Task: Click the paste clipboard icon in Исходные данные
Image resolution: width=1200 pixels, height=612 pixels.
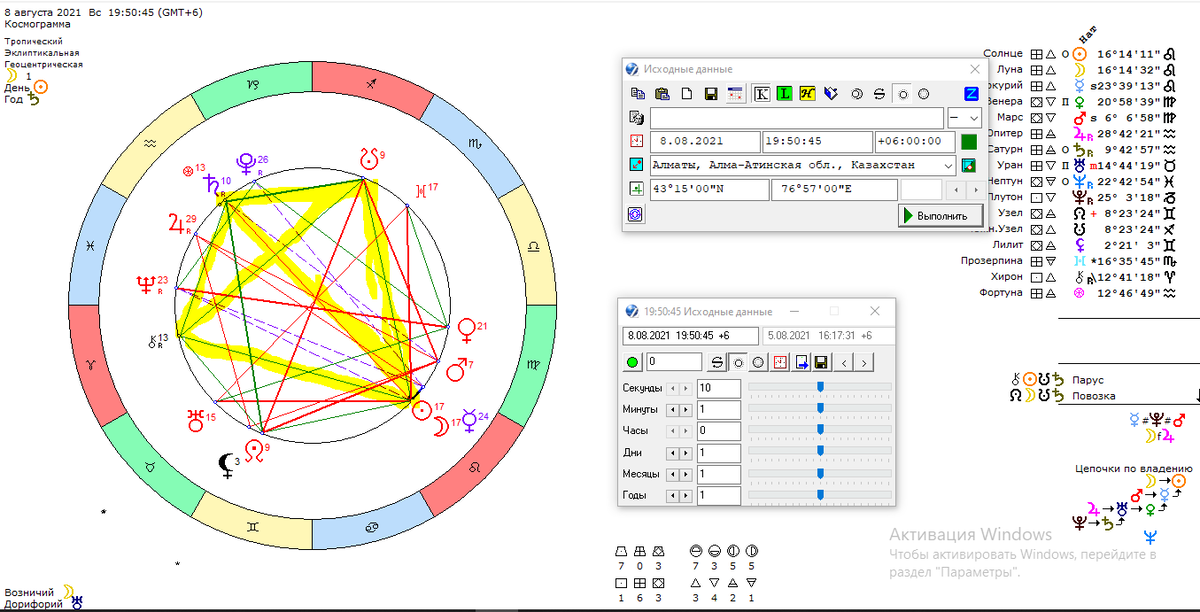Action: click(662, 94)
